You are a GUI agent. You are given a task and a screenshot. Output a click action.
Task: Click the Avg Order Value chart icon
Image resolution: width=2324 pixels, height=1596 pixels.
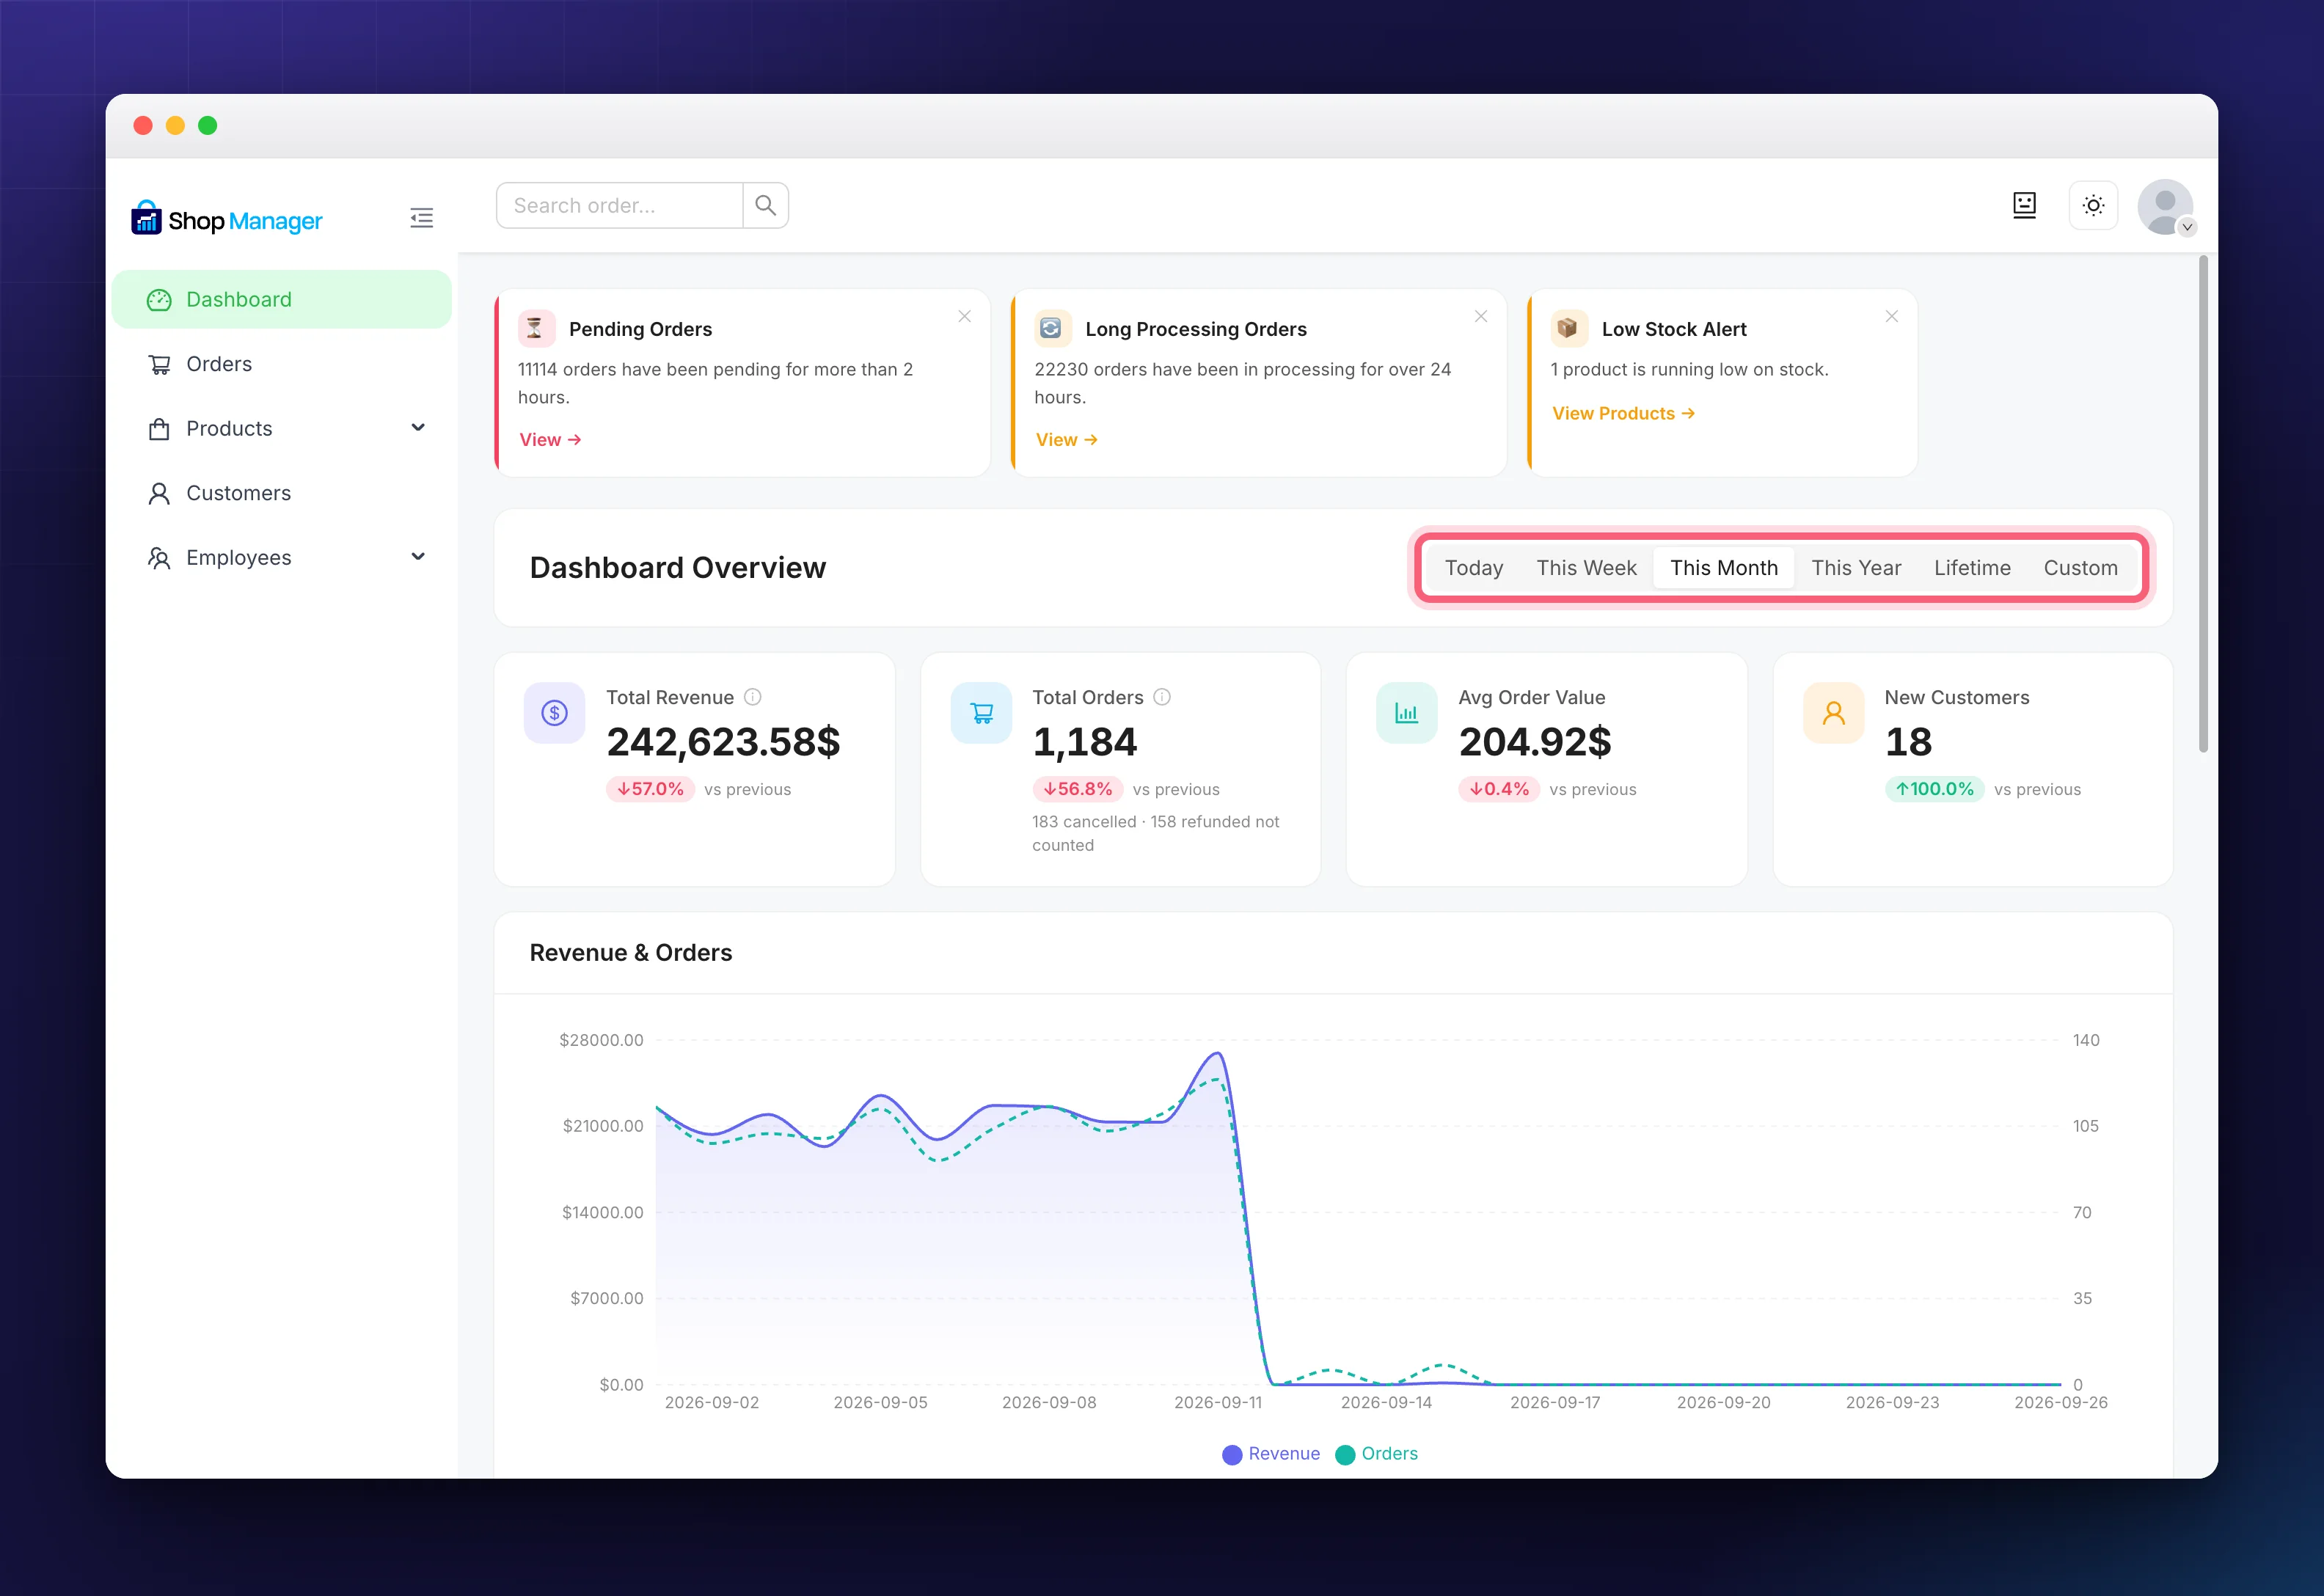point(1407,712)
